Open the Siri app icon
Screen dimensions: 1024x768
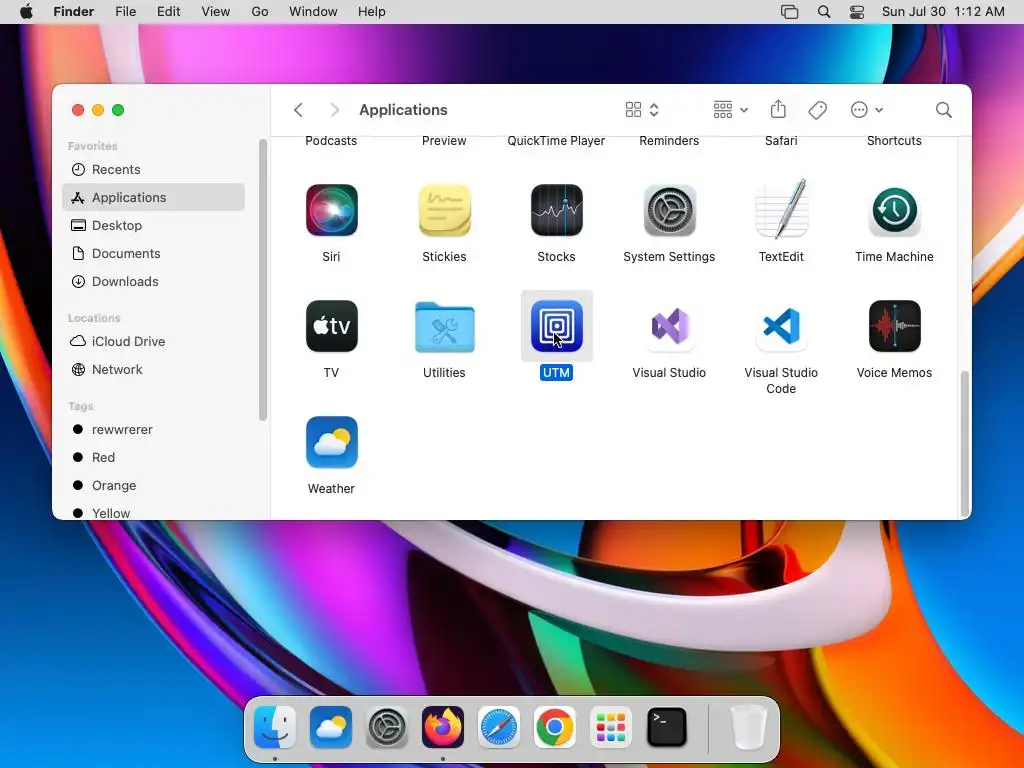pyautogui.click(x=331, y=210)
